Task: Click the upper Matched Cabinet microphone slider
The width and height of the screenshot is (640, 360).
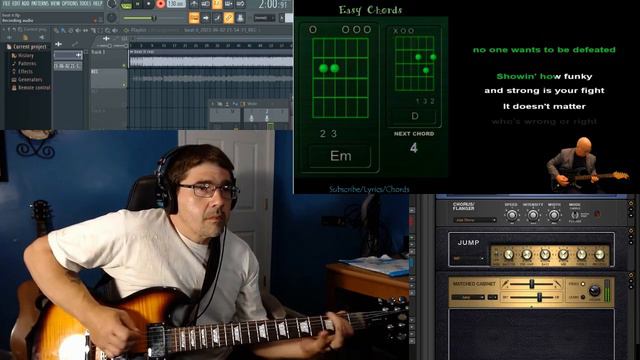Action: click(532, 284)
